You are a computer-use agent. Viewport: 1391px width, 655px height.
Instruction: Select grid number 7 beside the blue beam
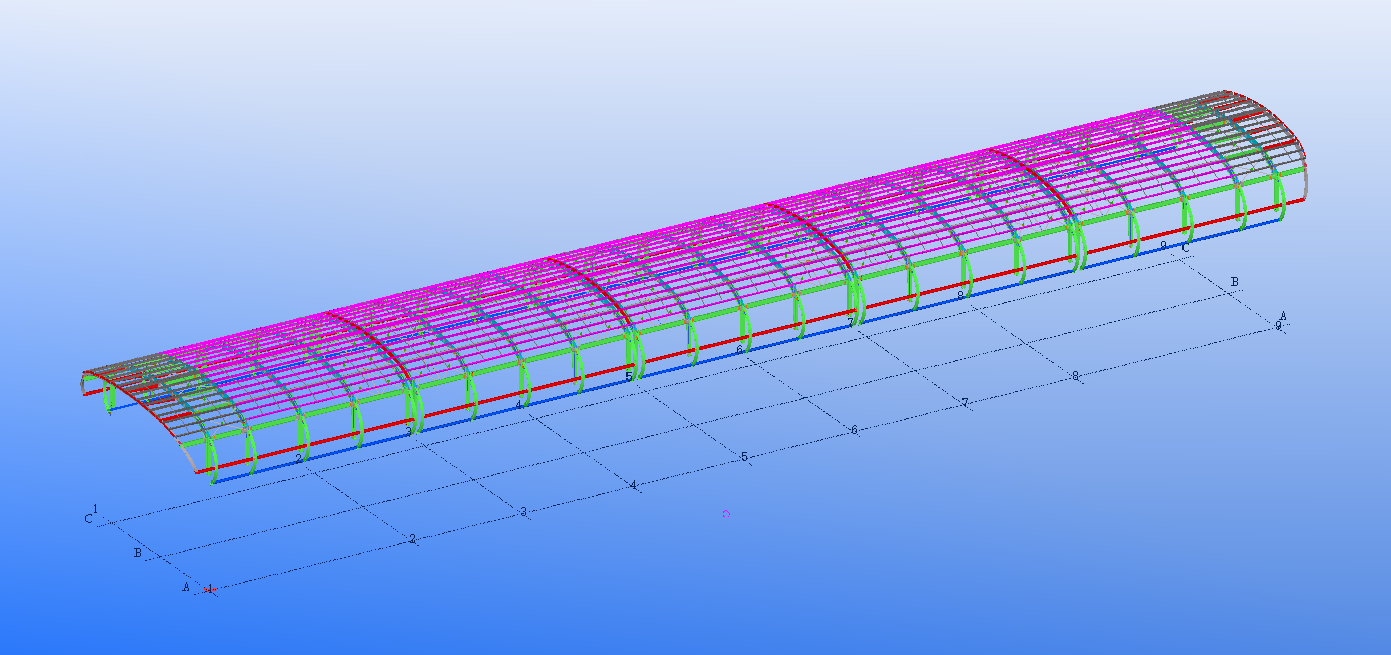point(850,322)
